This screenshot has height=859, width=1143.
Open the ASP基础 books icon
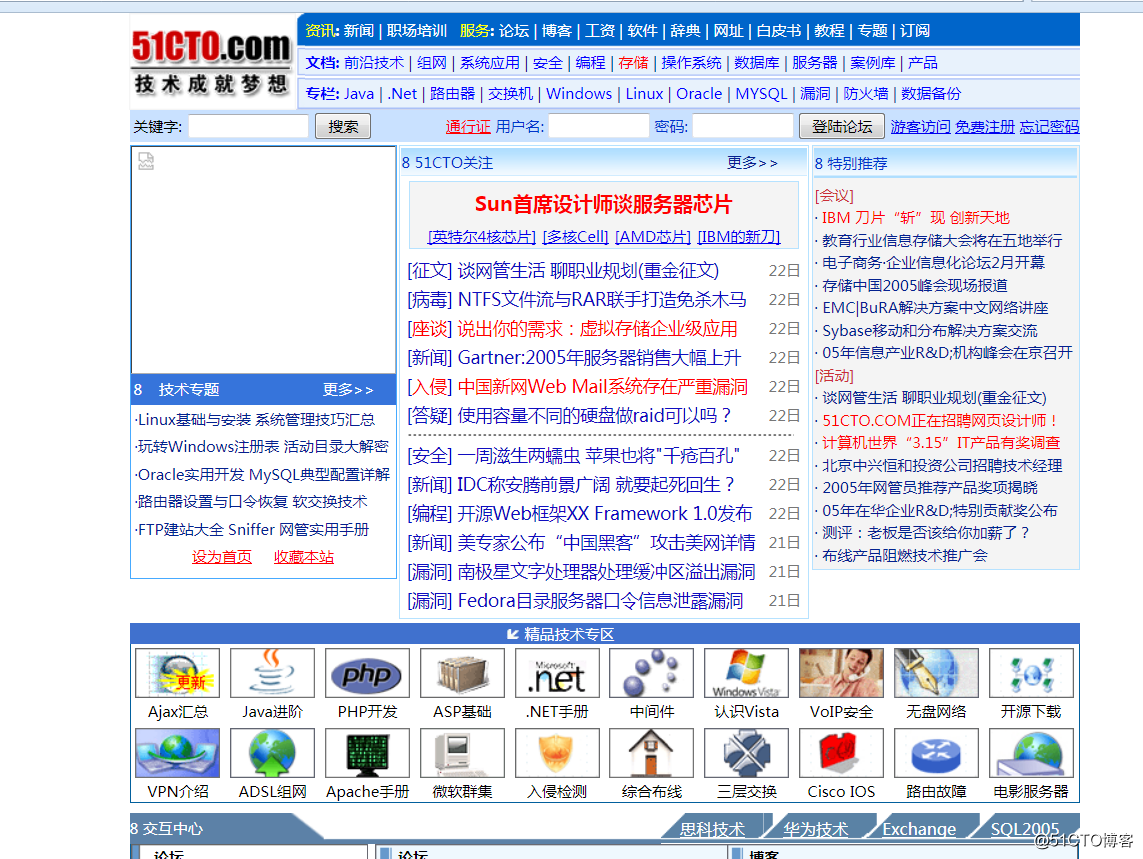click(x=462, y=673)
